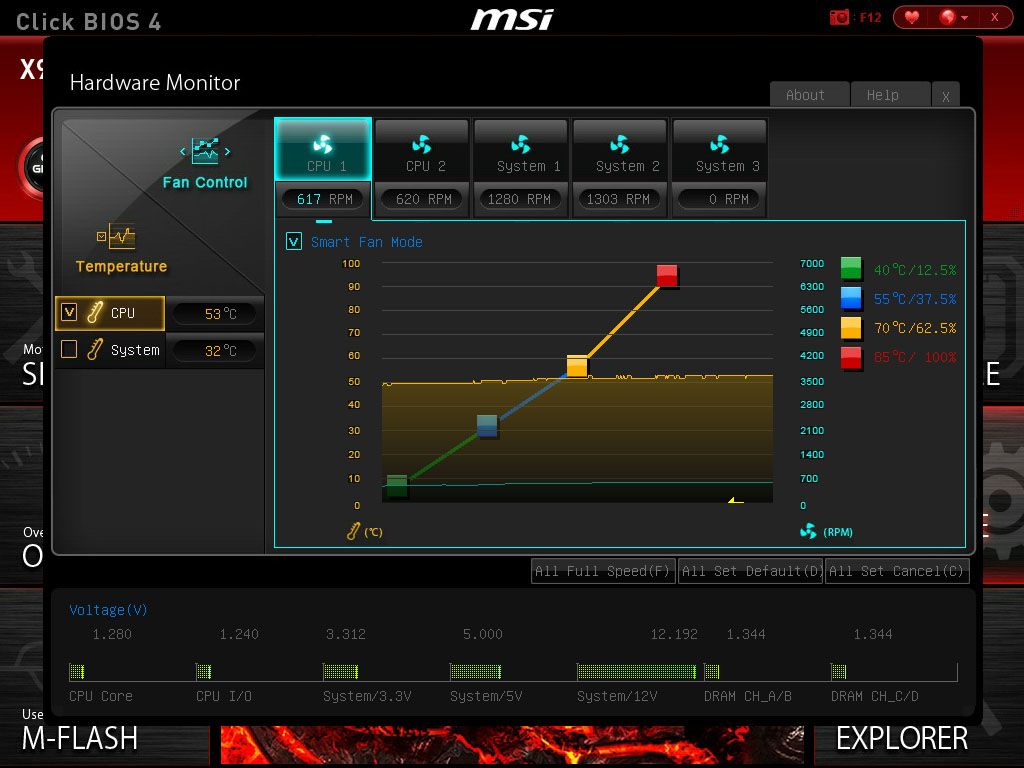Switch to the System 1 fan tab
Viewport: 1024px width, 768px height.
tap(521, 150)
